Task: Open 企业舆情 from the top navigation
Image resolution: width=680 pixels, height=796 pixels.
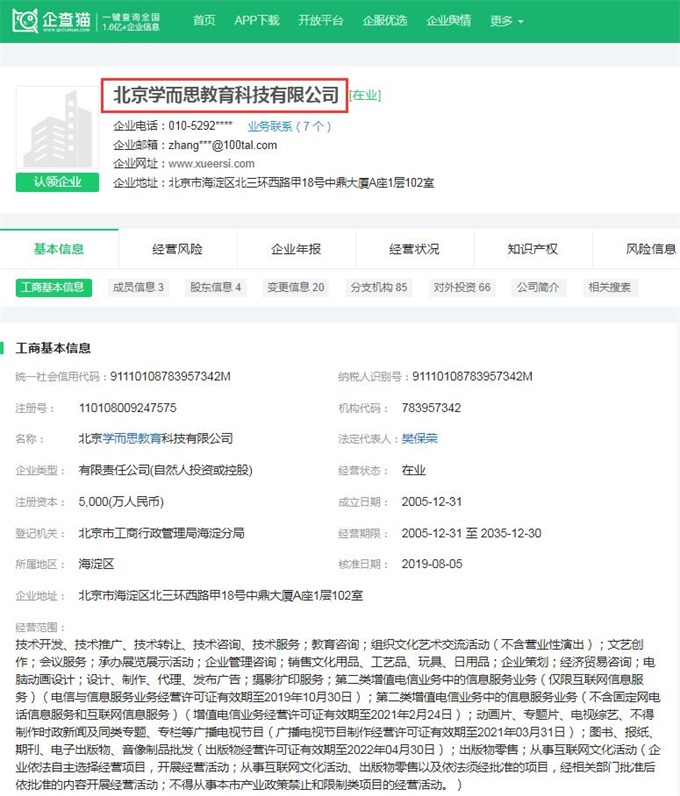Action: [448, 21]
